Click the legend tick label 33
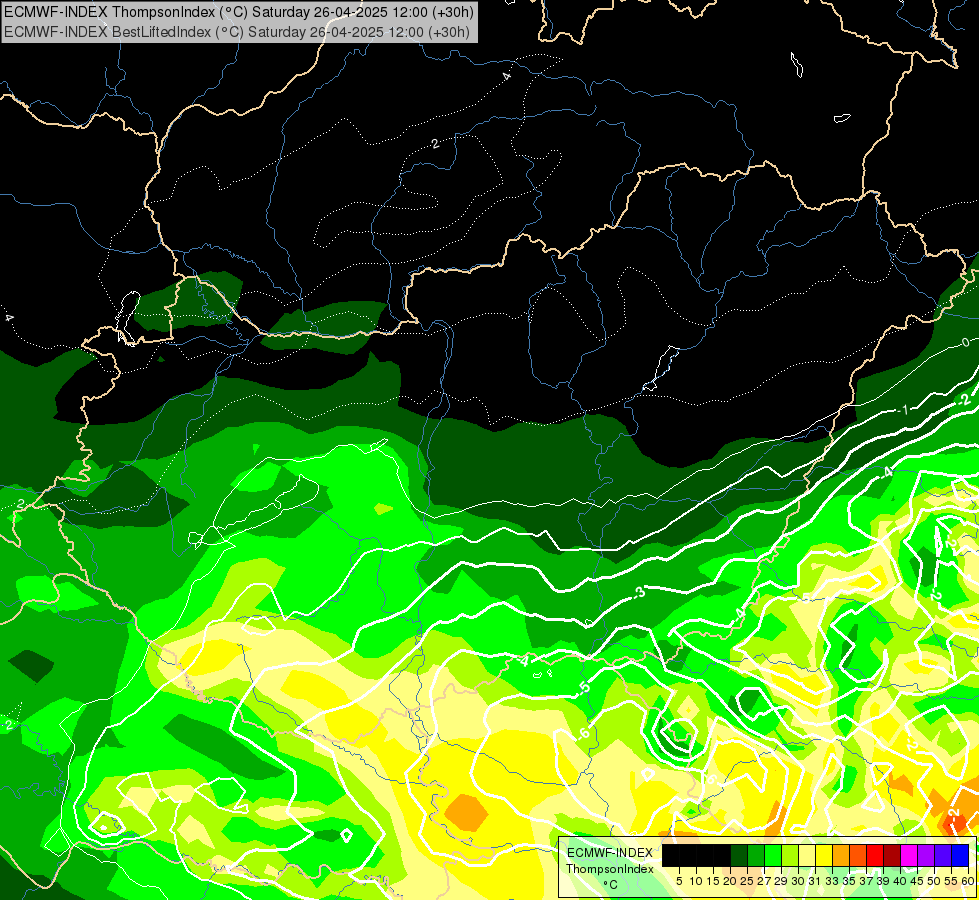This screenshot has height=900, width=979. pyautogui.click(x=832, y=881)
